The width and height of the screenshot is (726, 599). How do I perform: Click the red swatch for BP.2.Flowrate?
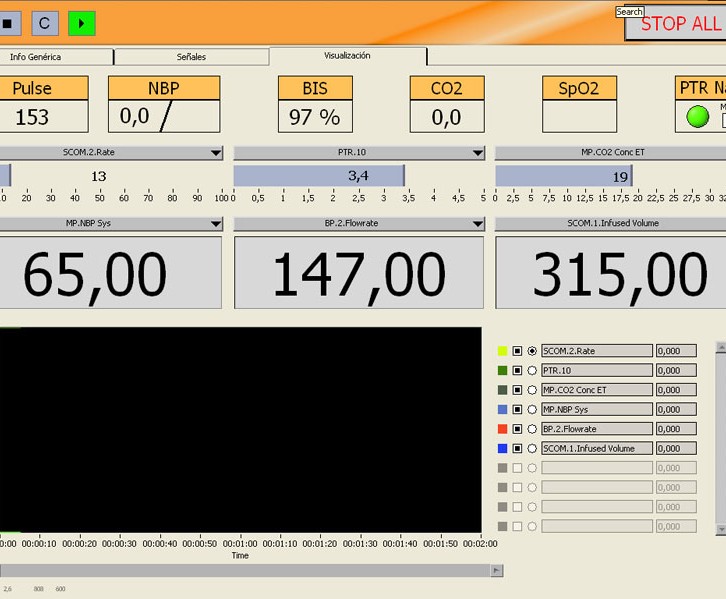(x=502, y=429)
